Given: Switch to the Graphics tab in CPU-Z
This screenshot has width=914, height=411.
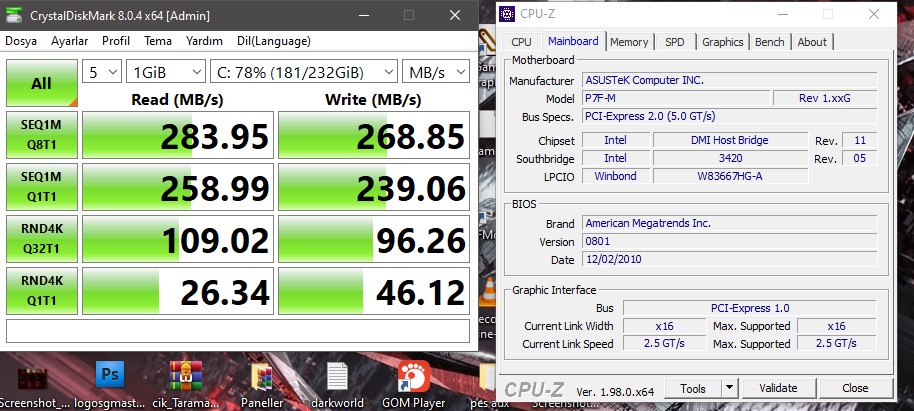Looking at the screenshot, I should pos(723,42).
